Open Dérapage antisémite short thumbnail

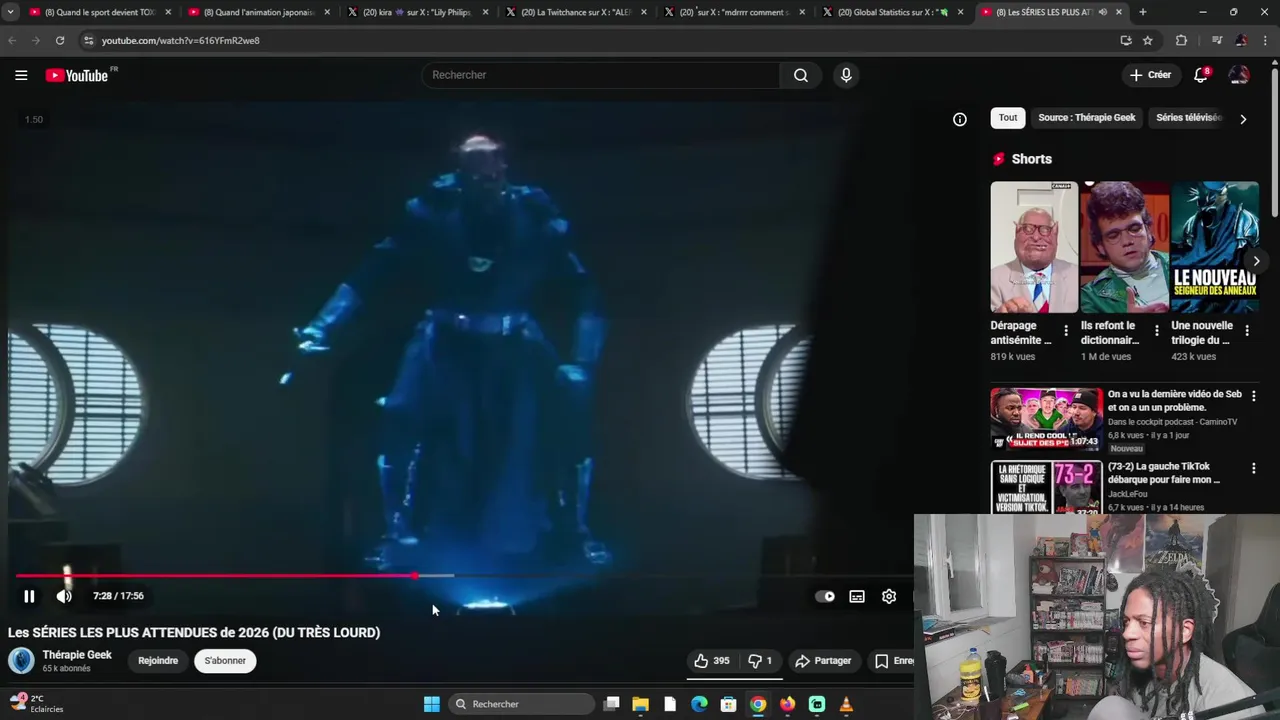tap(1034, 247)
